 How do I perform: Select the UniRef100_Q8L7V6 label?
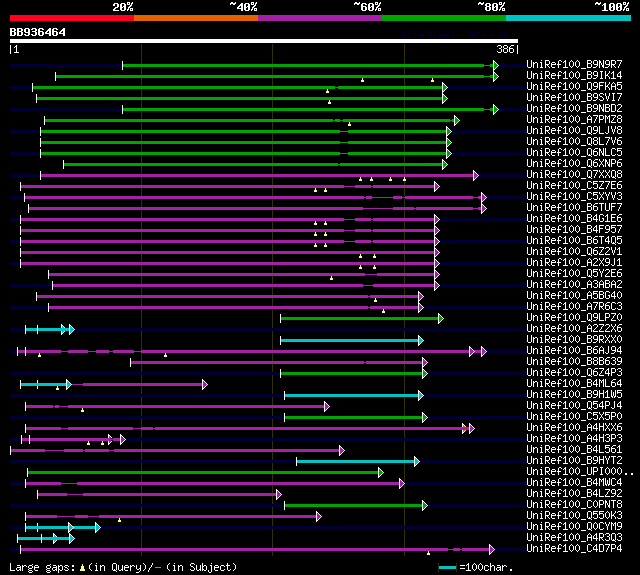point(574,142)
